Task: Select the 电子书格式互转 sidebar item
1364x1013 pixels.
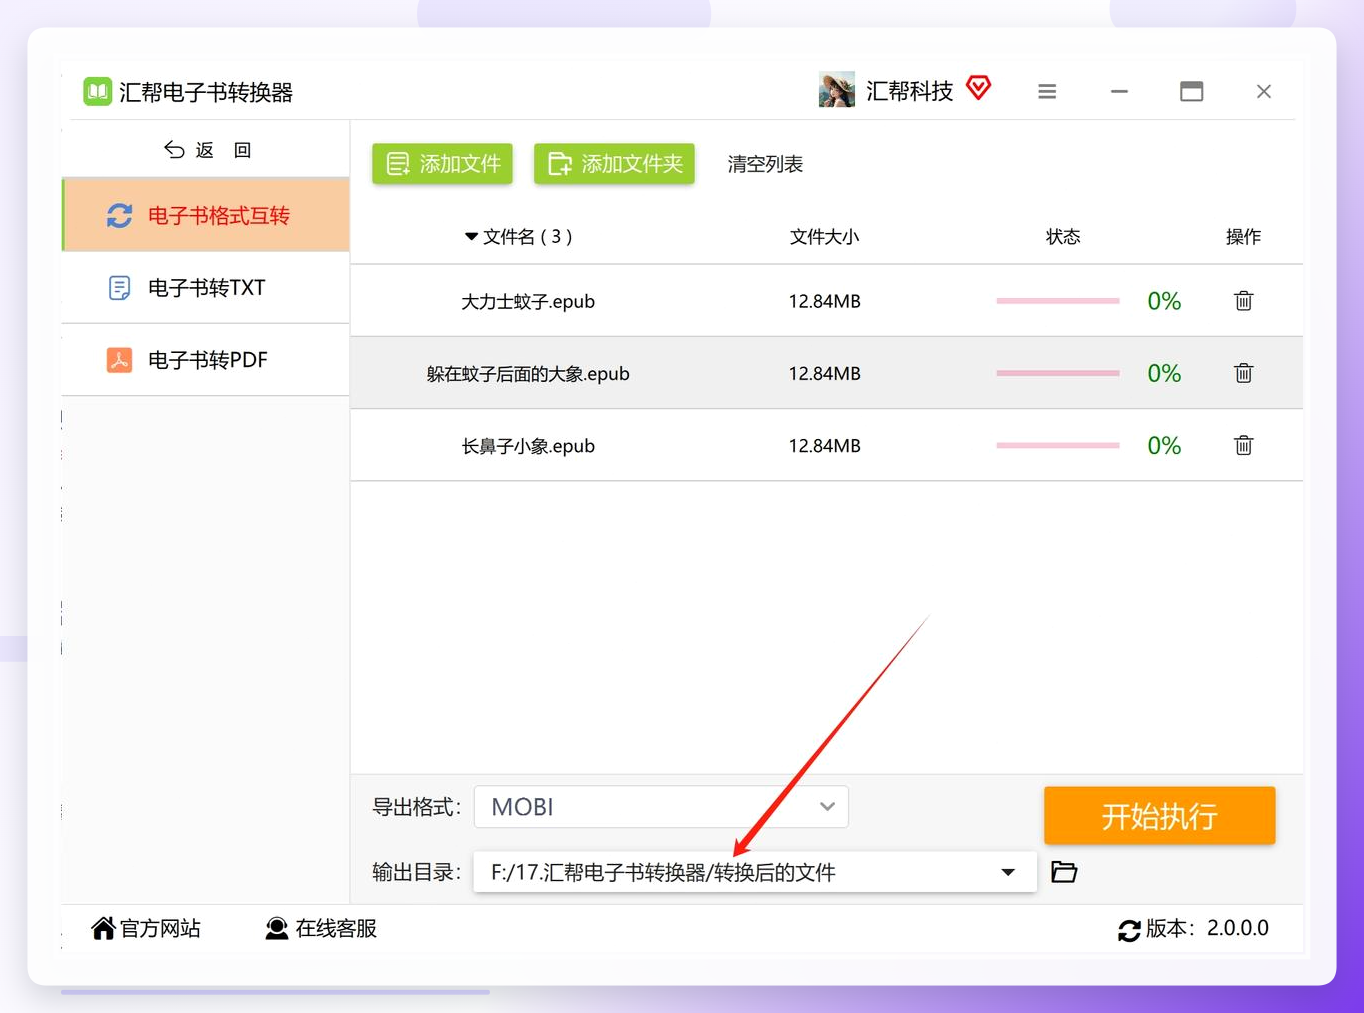Action: point(206,215)
